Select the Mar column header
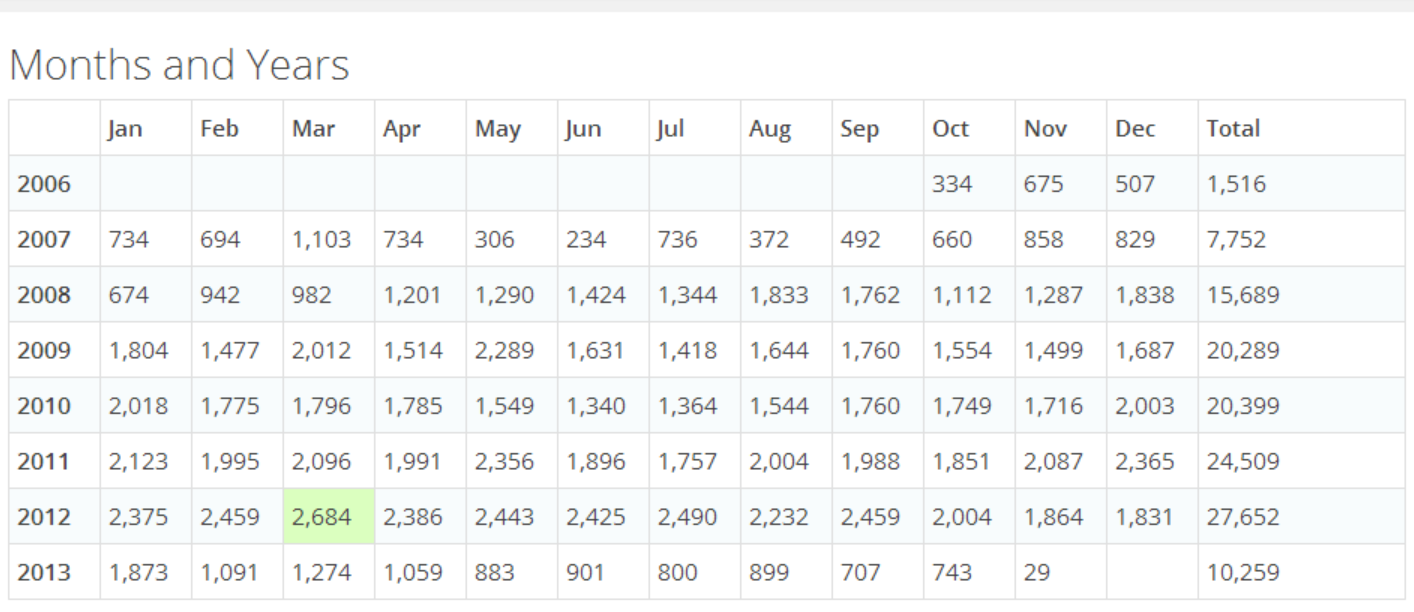 coord(313,129)
